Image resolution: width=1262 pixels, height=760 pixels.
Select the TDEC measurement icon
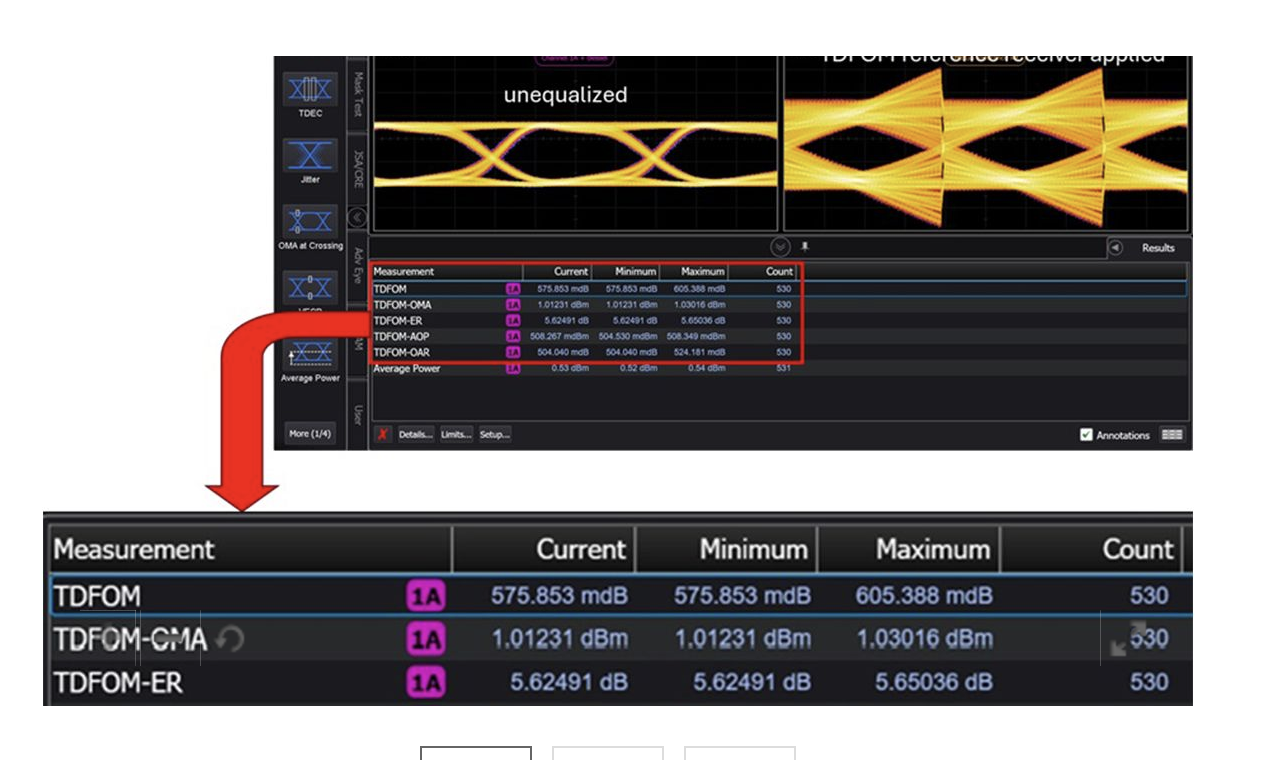(310, 90)
